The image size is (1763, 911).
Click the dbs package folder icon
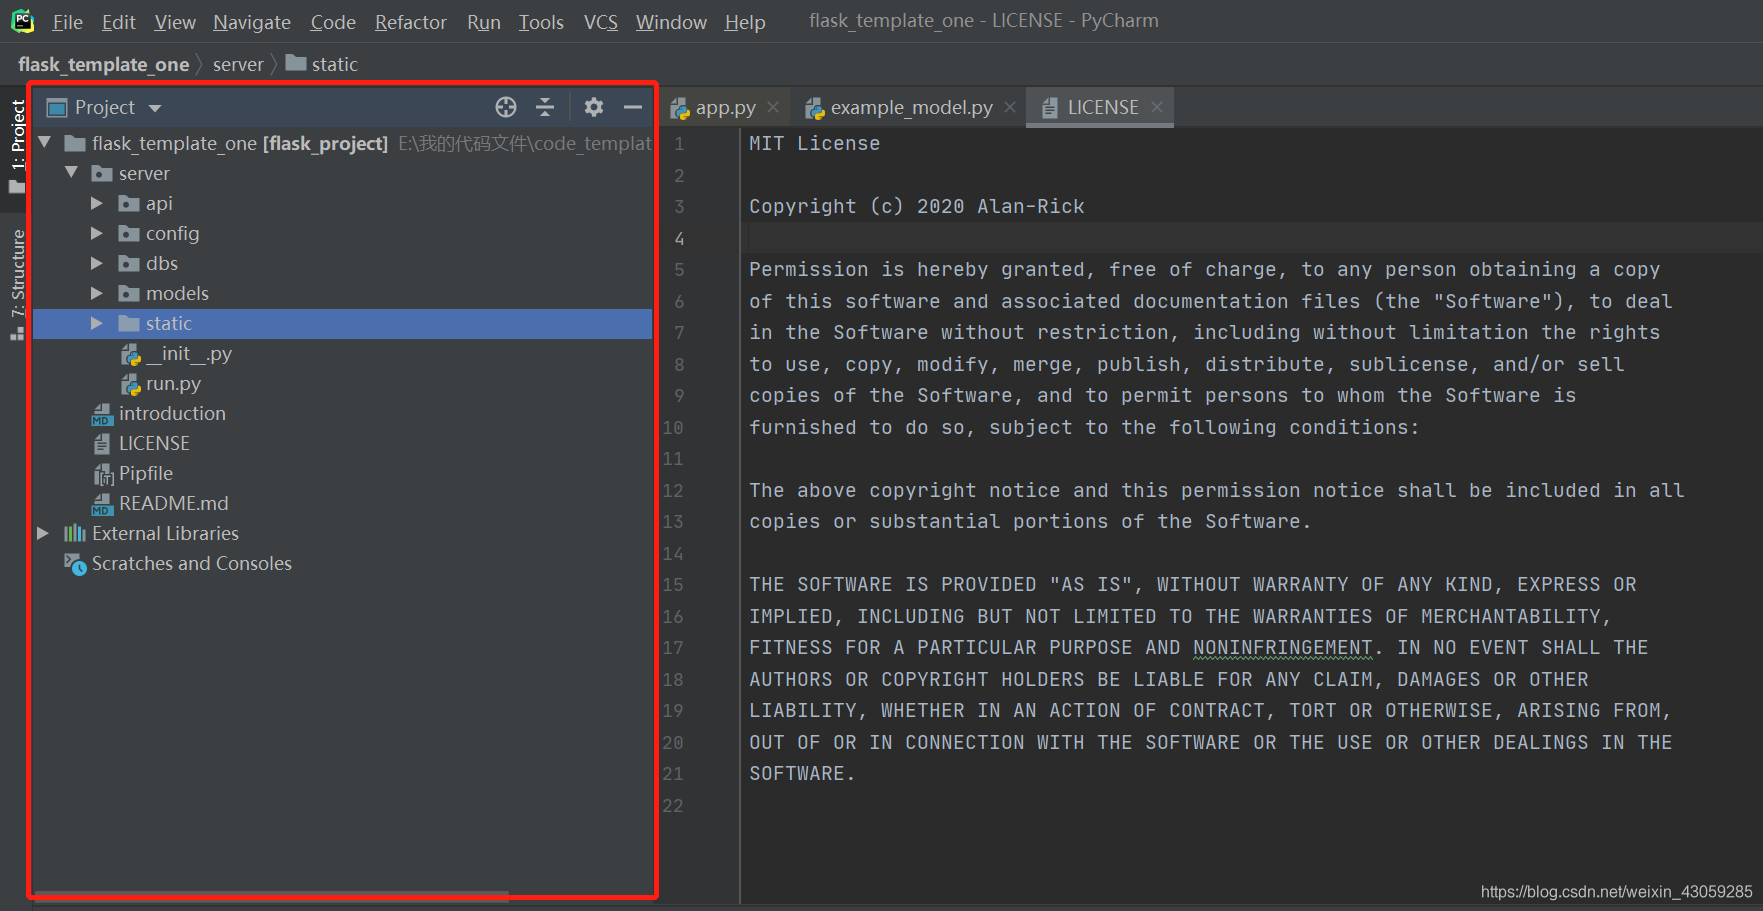[x=129, y=264]
